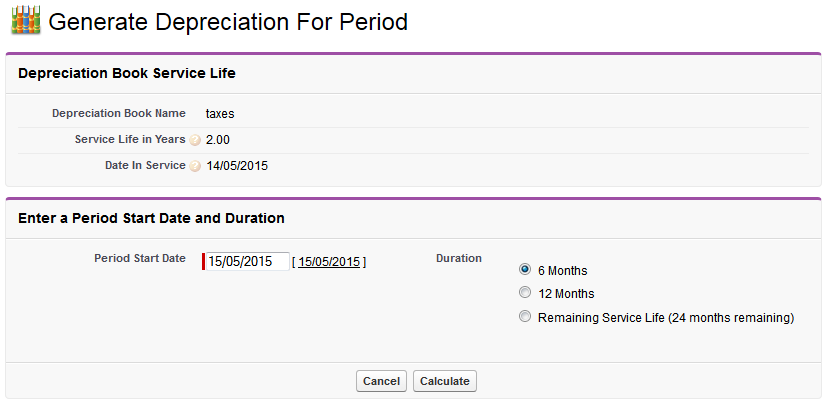Select Remaining Service Life duration option
824x402 pixels.
click(525, 317)
